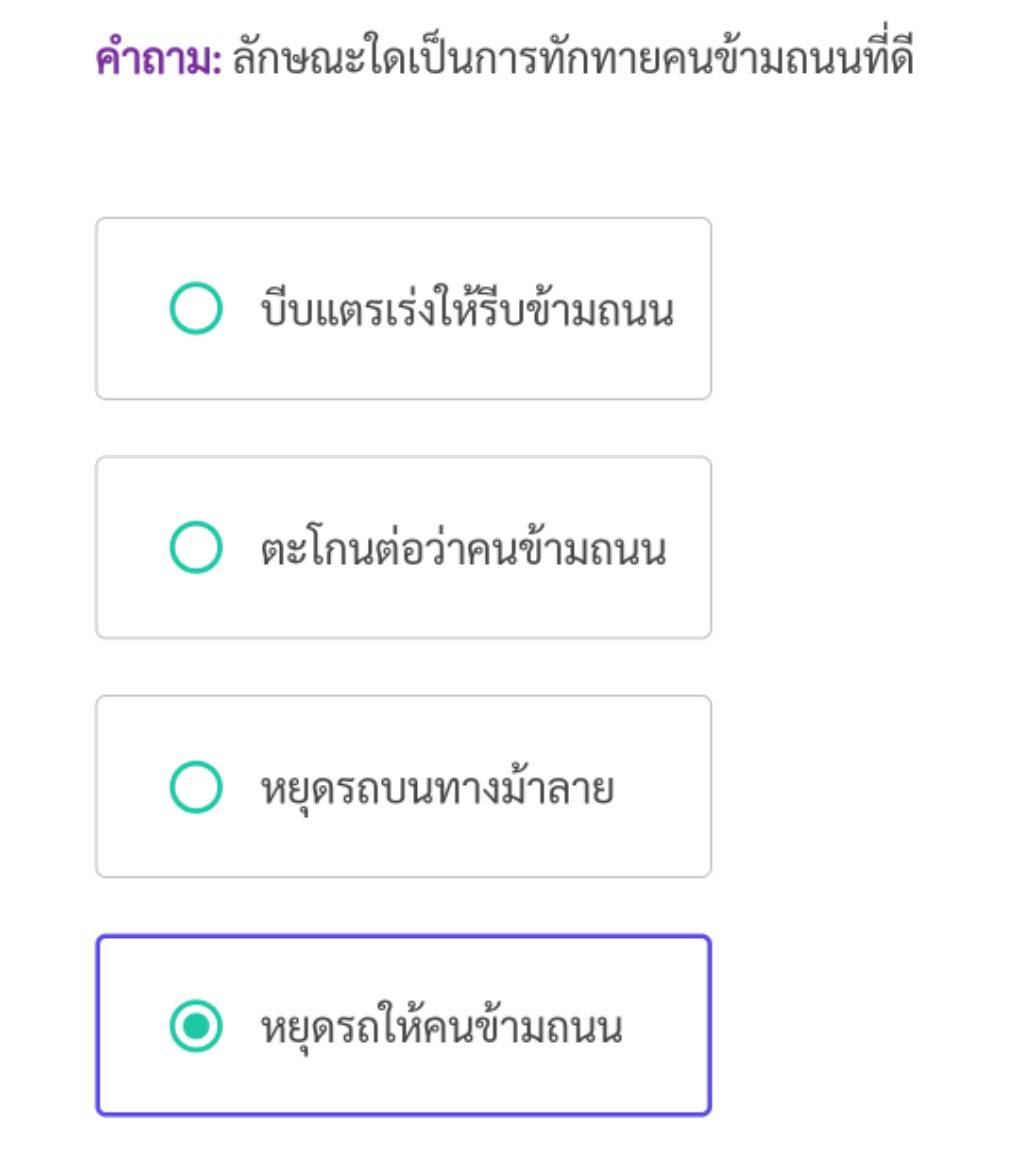Viewport: 1020px width, 1162px height.
Task: Select the honking horn answer choice
Action: click(x=466, y=310)
